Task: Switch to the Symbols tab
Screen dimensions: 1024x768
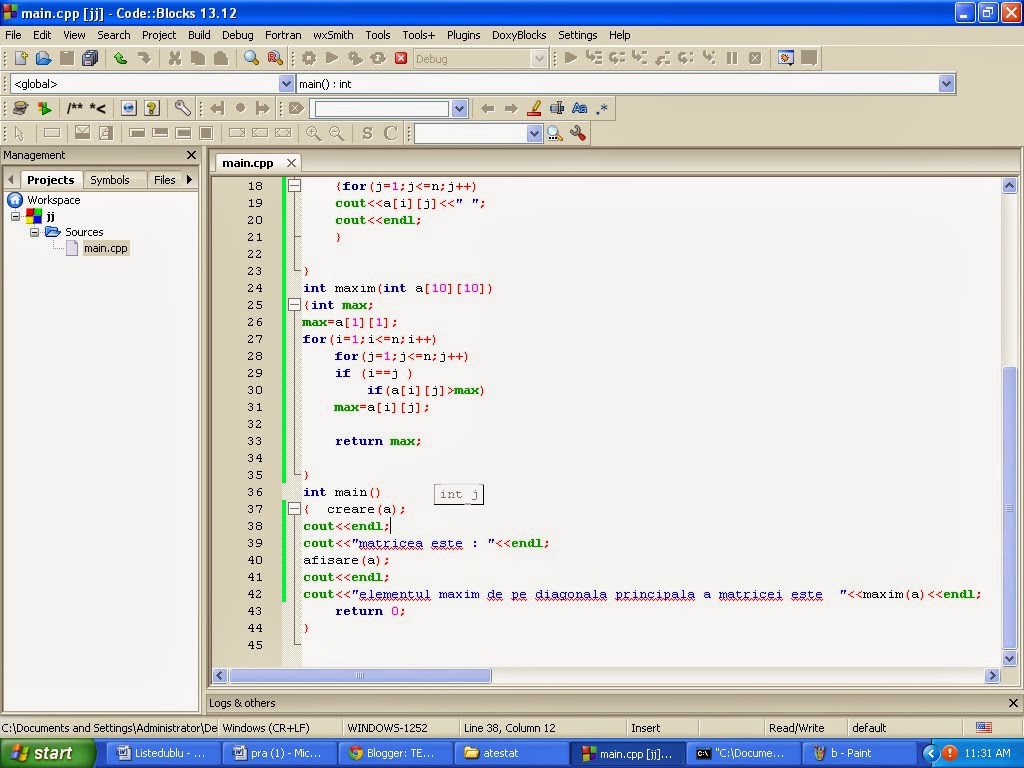Action: tap(110, 180)
